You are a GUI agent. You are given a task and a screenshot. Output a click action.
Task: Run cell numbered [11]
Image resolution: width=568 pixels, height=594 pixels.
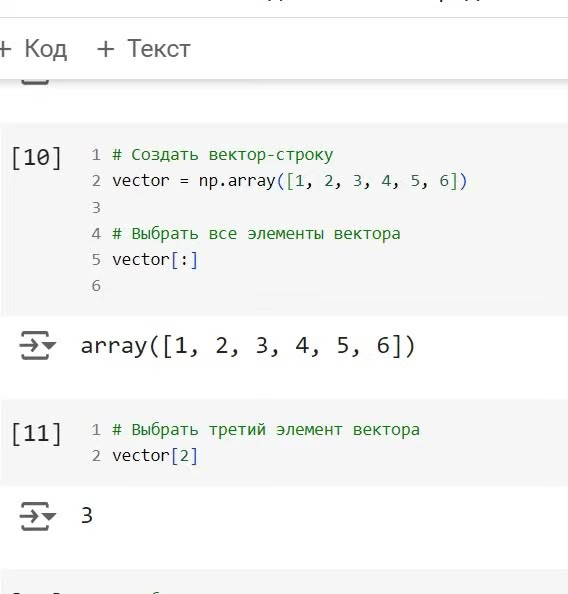tap(36, 434)
